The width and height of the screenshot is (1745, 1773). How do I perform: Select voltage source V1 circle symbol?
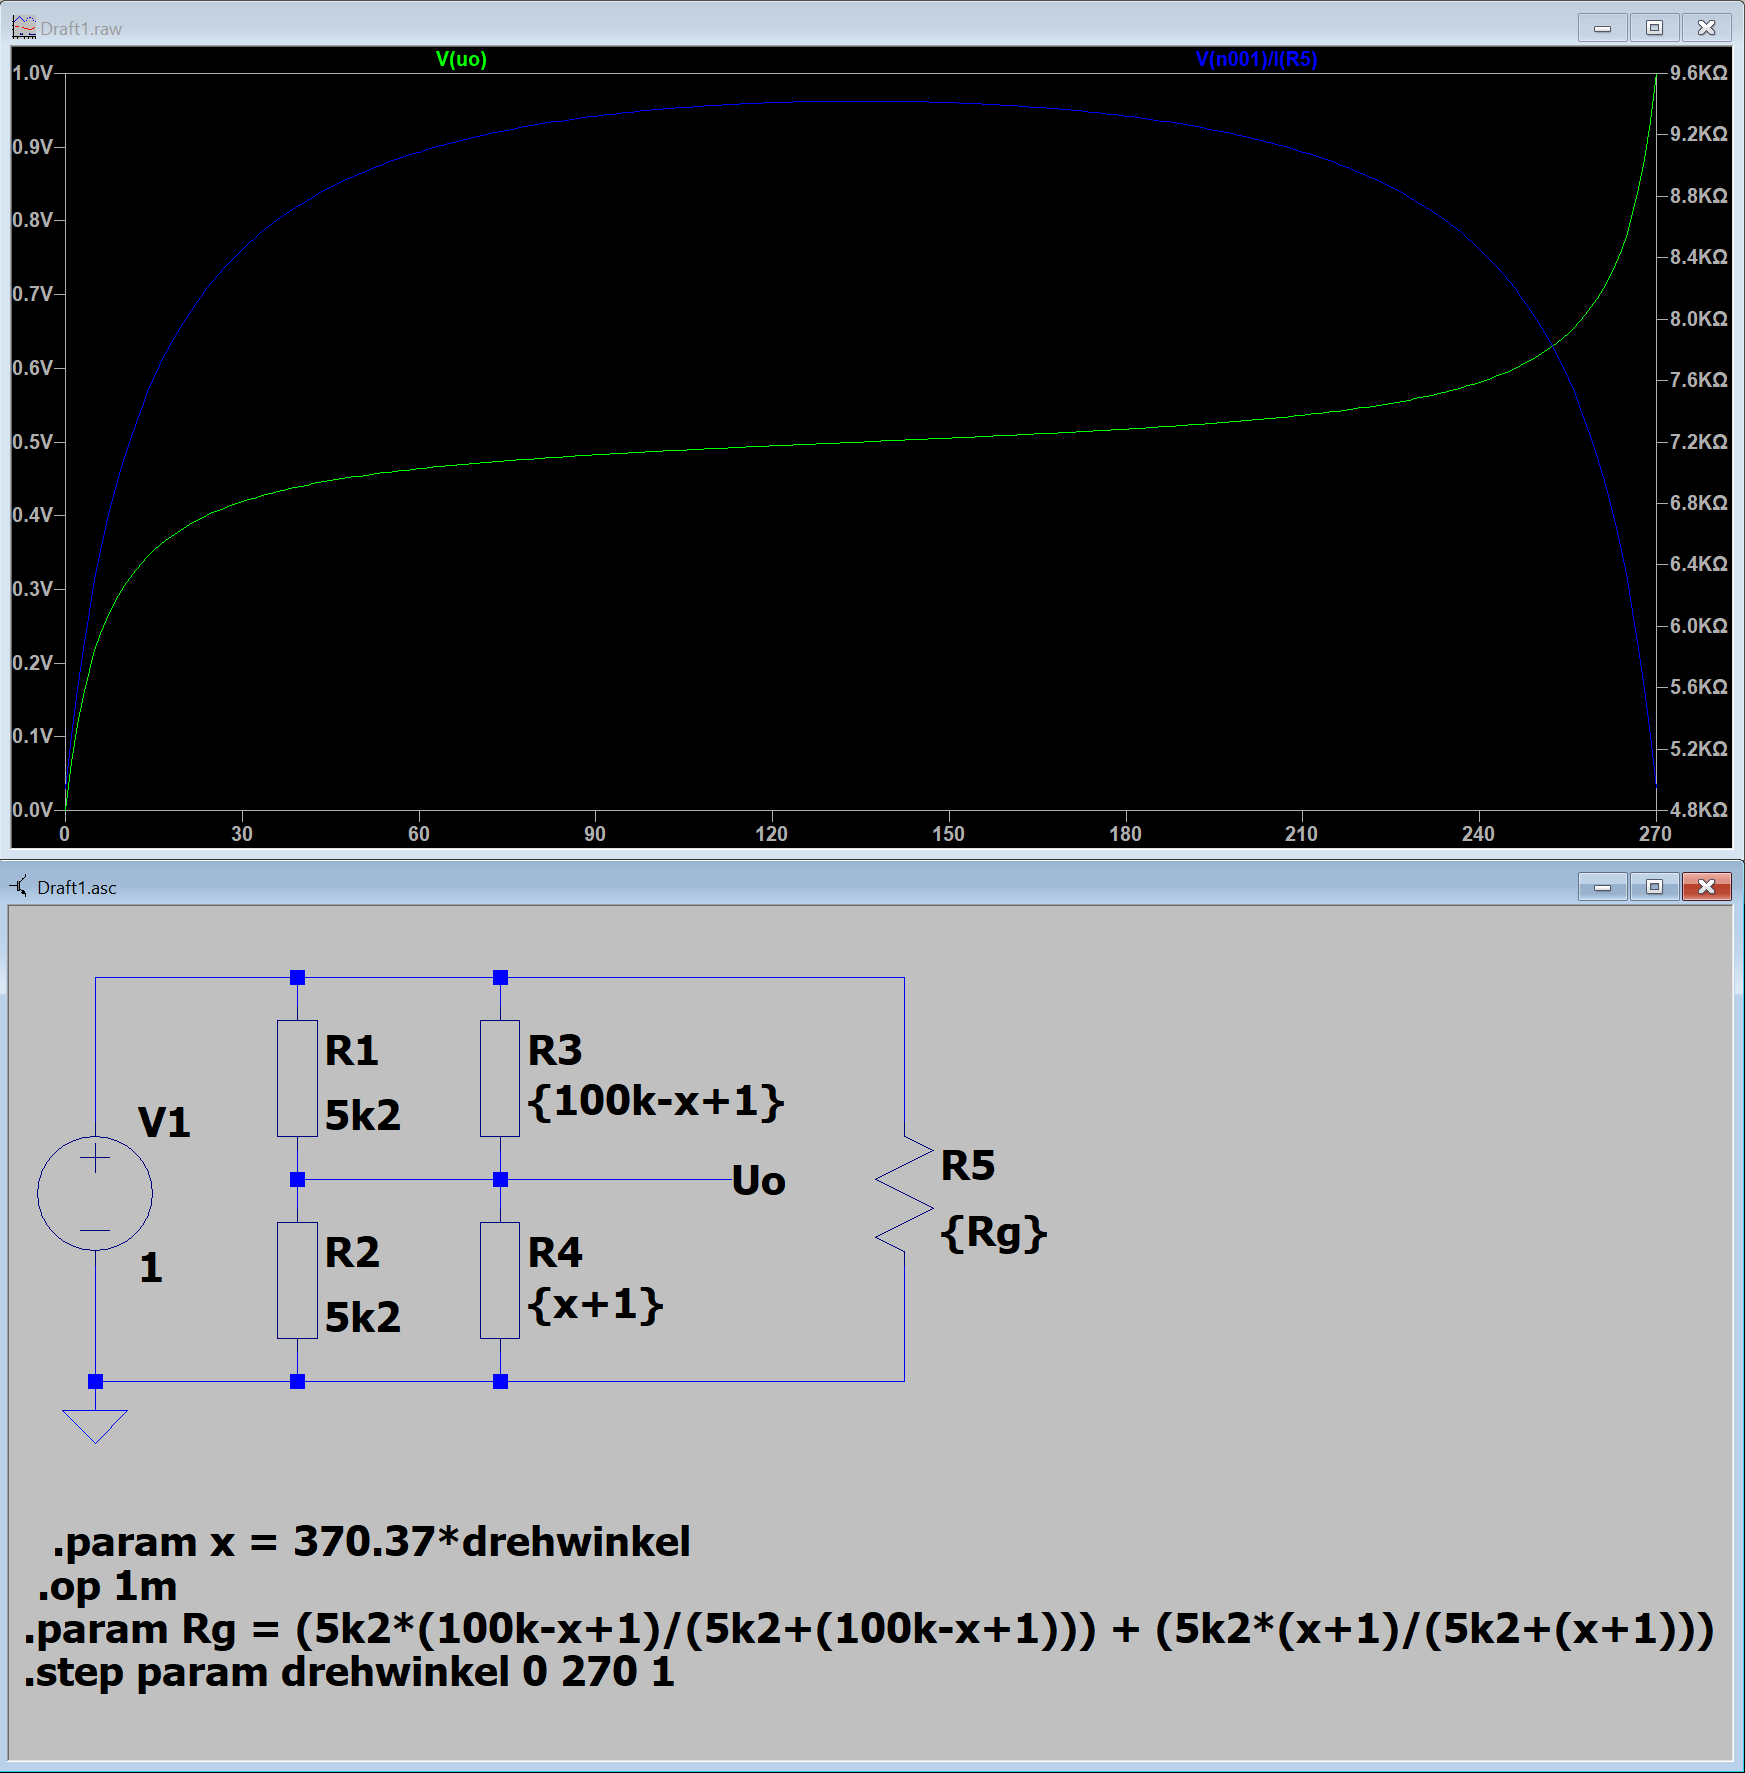click(x=95, y=1193)
